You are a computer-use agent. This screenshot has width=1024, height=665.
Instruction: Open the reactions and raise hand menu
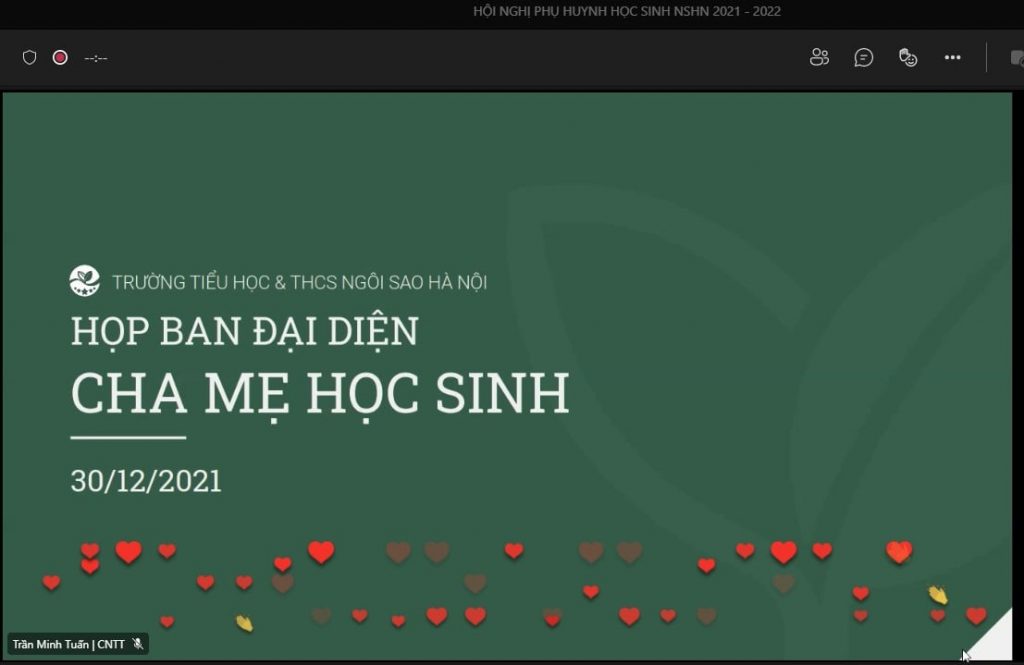[x=908, y=57]
